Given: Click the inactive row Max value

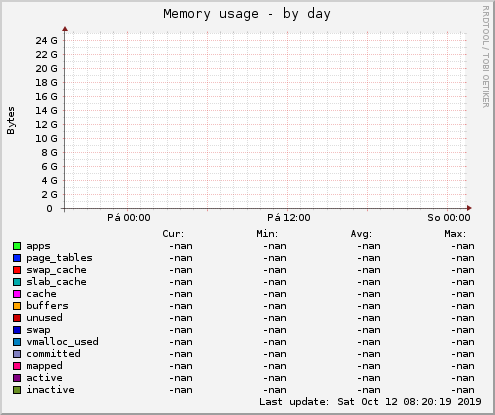Looking at the screenshot, I should tap(463, 390).
